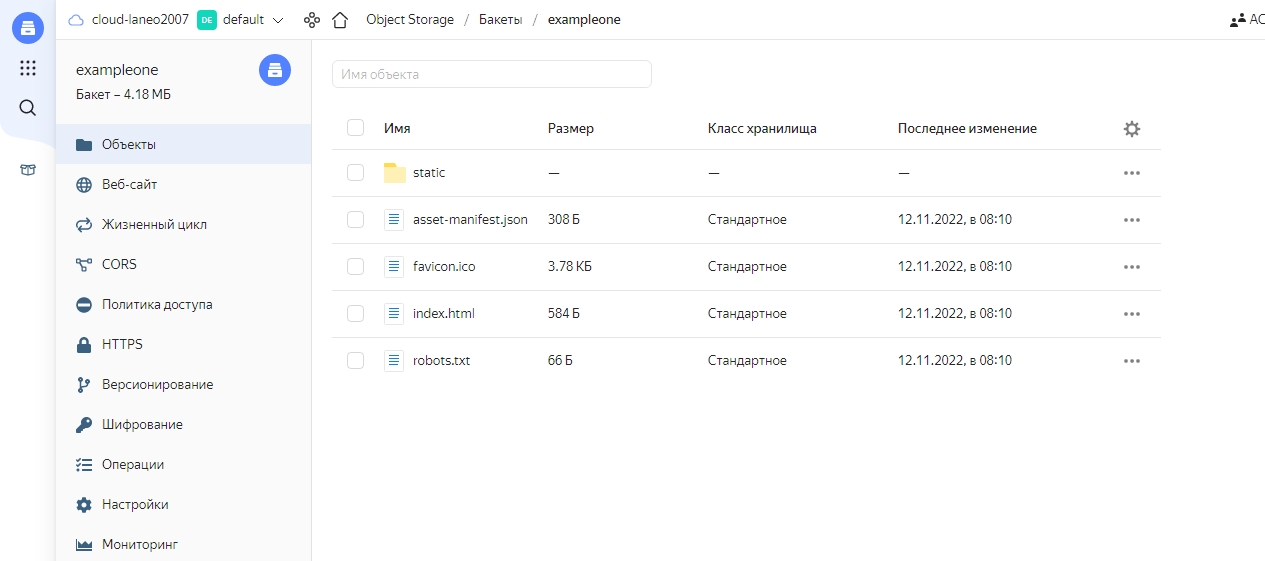Click the Имя объекта search field
Image resolution: width=1265 pixels, height=561 pixels.
491,74
